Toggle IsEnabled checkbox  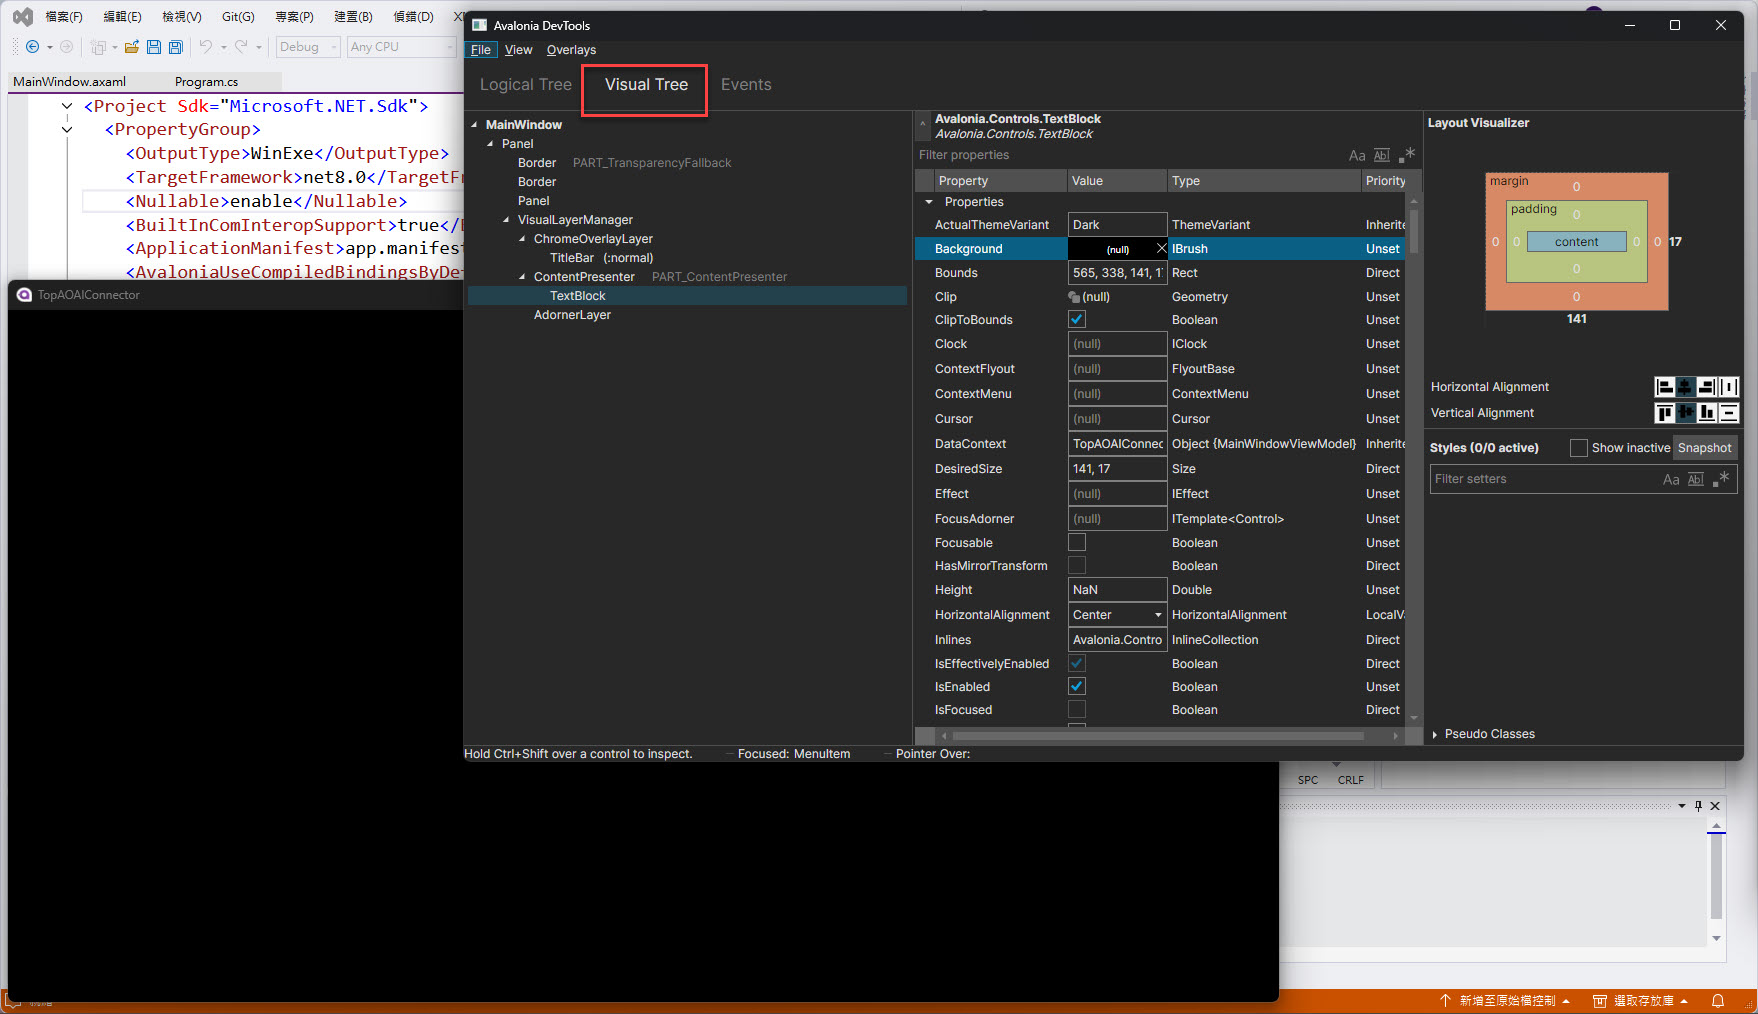point(1077,686)
